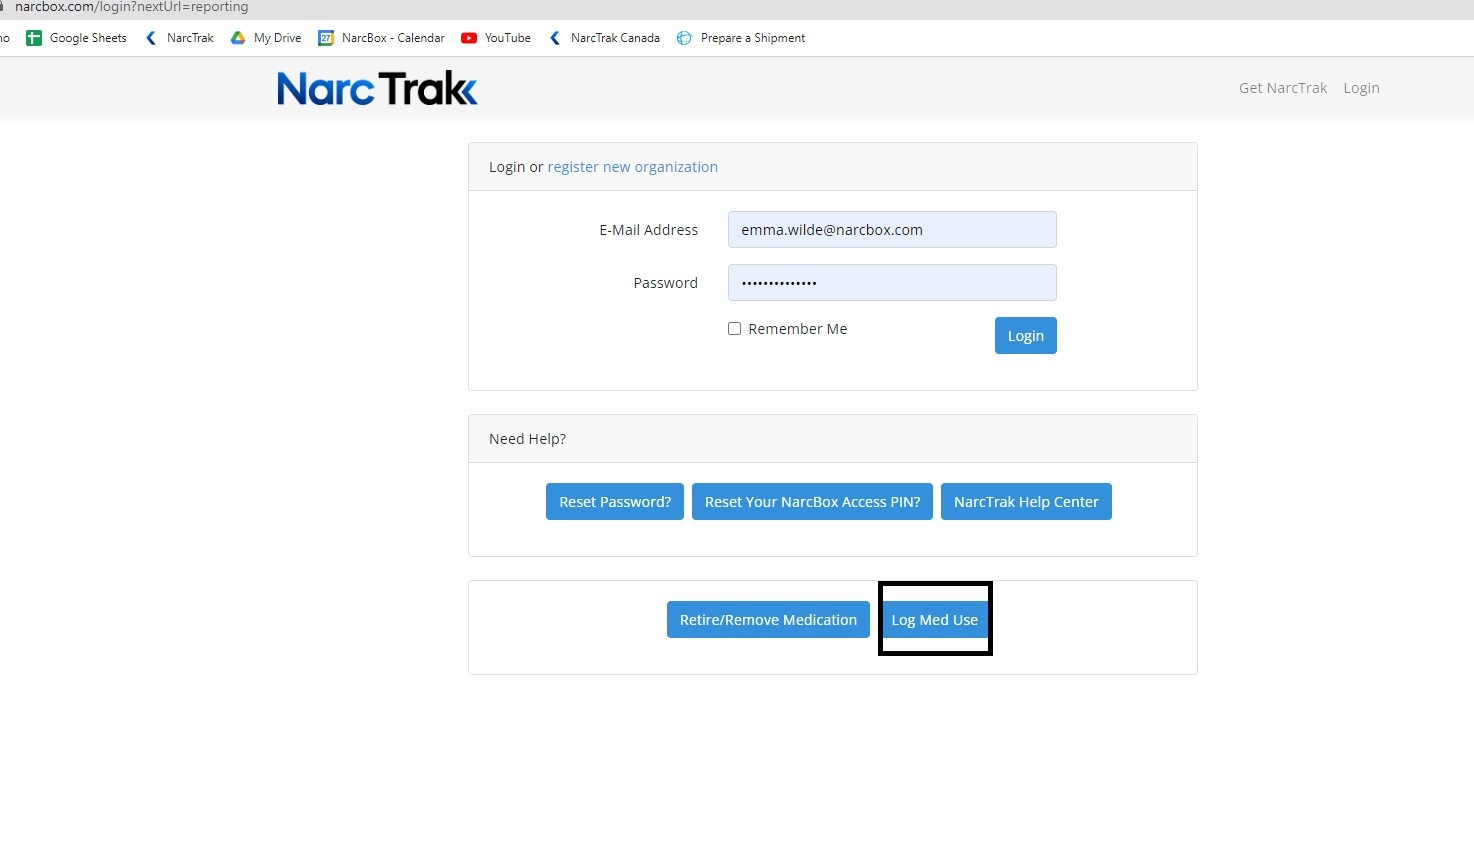The height and width of the screenshot is (867, 1474).
Task: Click the Password label
Action: [x=665, y=283]
